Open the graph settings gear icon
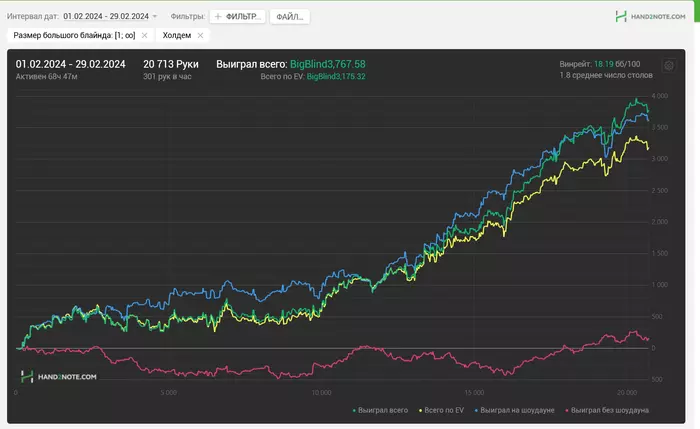Screen dimensions: 700x429 [668, 66]
